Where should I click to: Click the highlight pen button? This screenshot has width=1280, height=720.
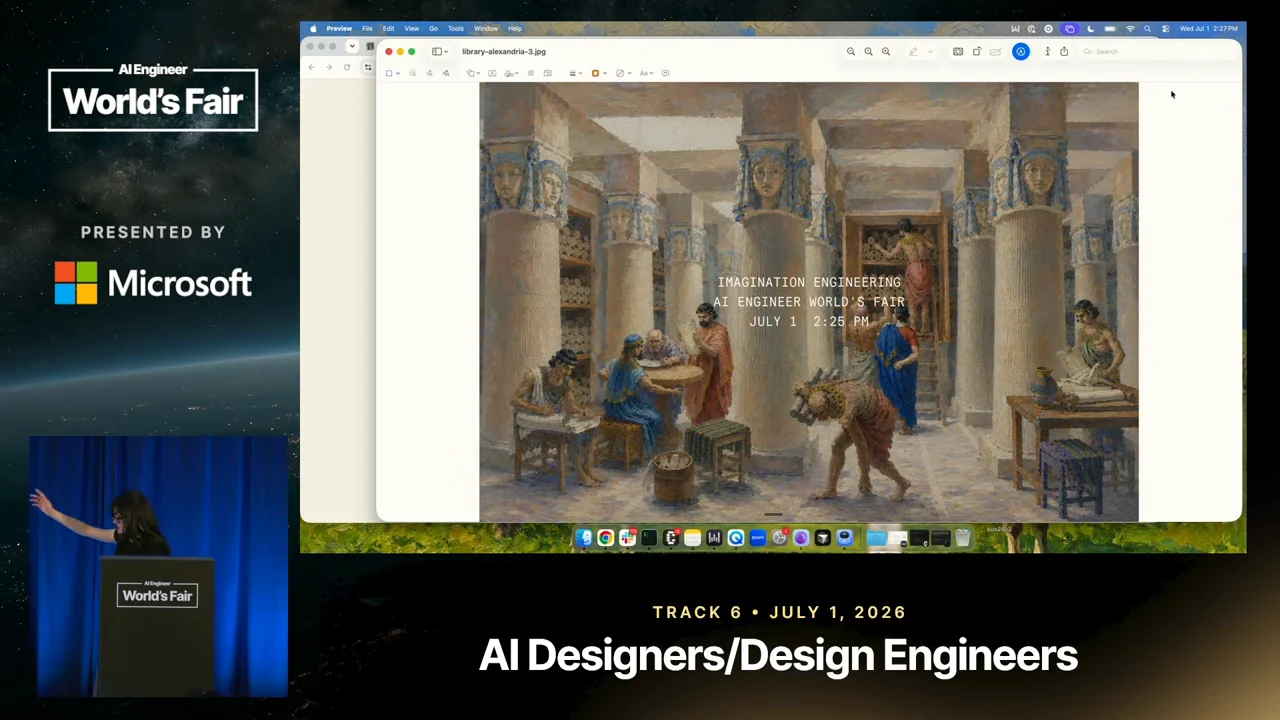[913, 51]
